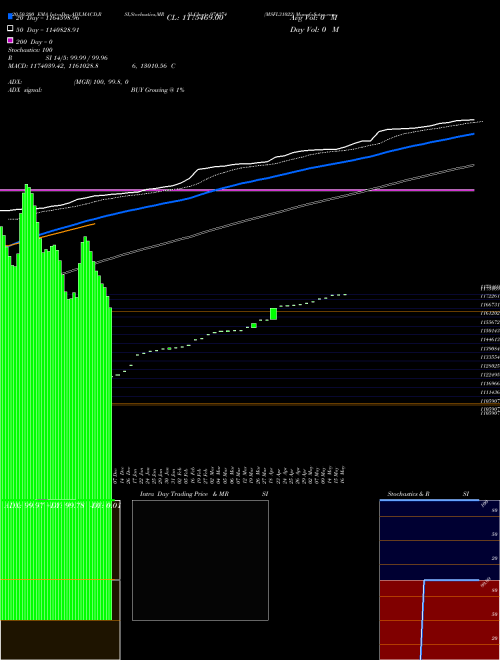Click the large green candle in April
The height and width of the screenshot is (660, 500).
coord(273,314)
